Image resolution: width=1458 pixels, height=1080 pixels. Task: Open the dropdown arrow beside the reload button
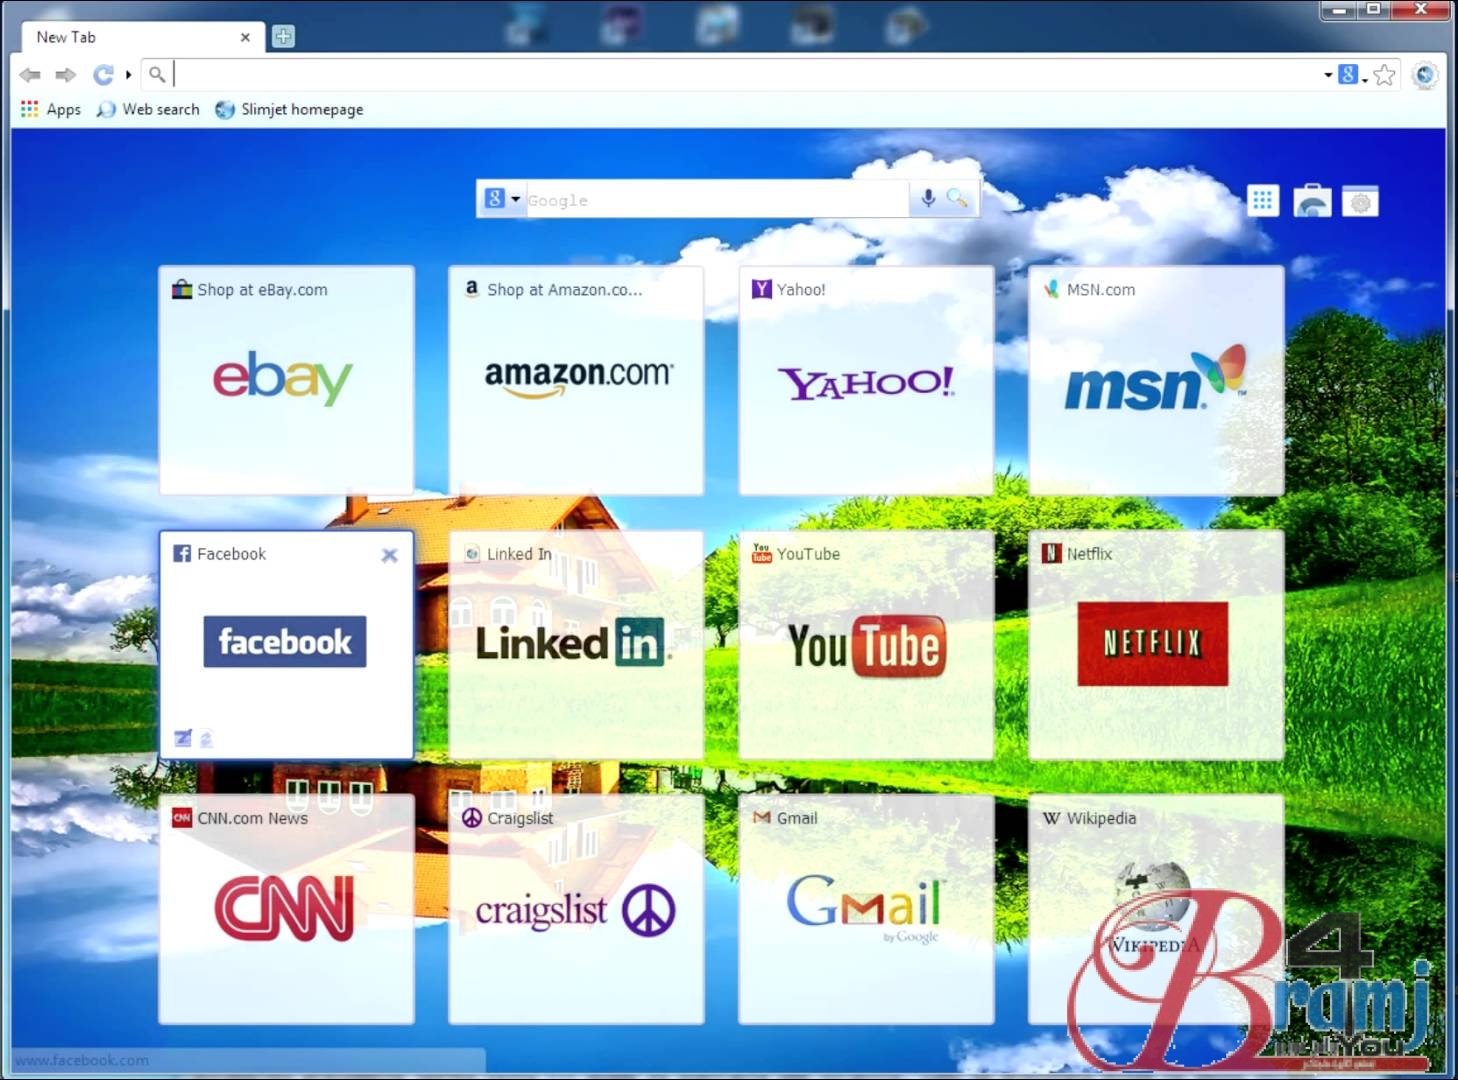128,75
